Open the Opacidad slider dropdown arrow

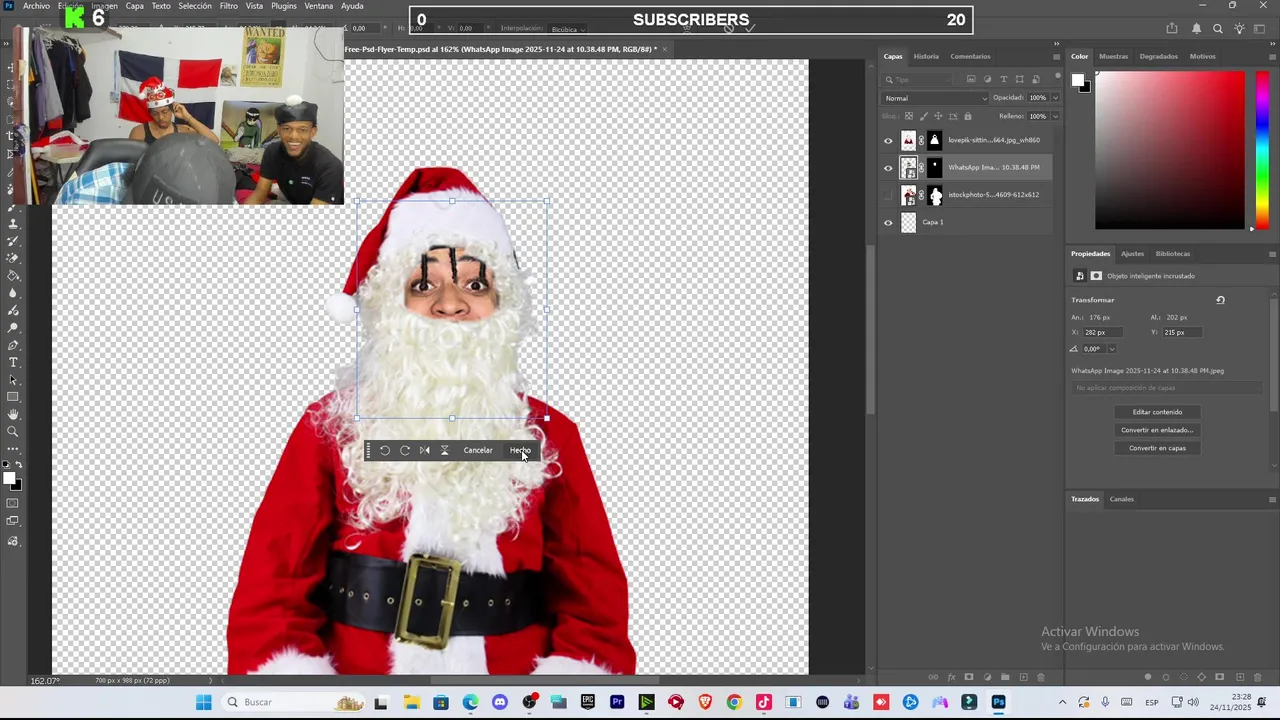point(1055,98)
